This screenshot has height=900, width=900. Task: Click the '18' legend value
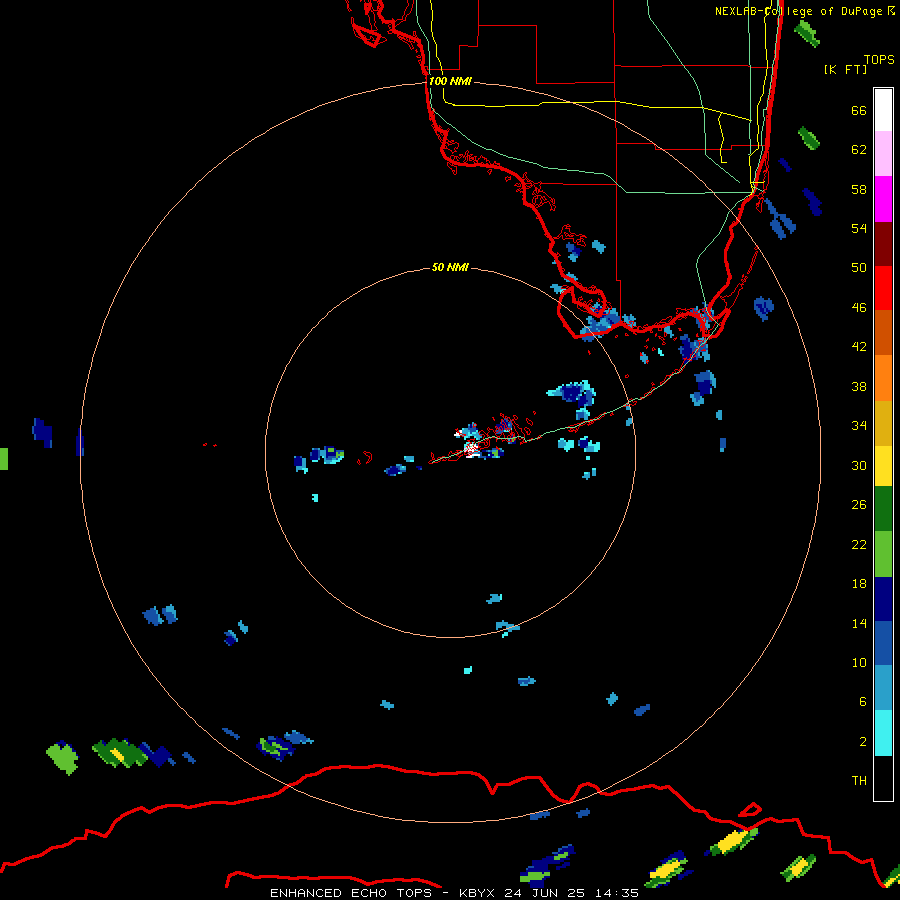pyautogui.click(x=859, y=584)
